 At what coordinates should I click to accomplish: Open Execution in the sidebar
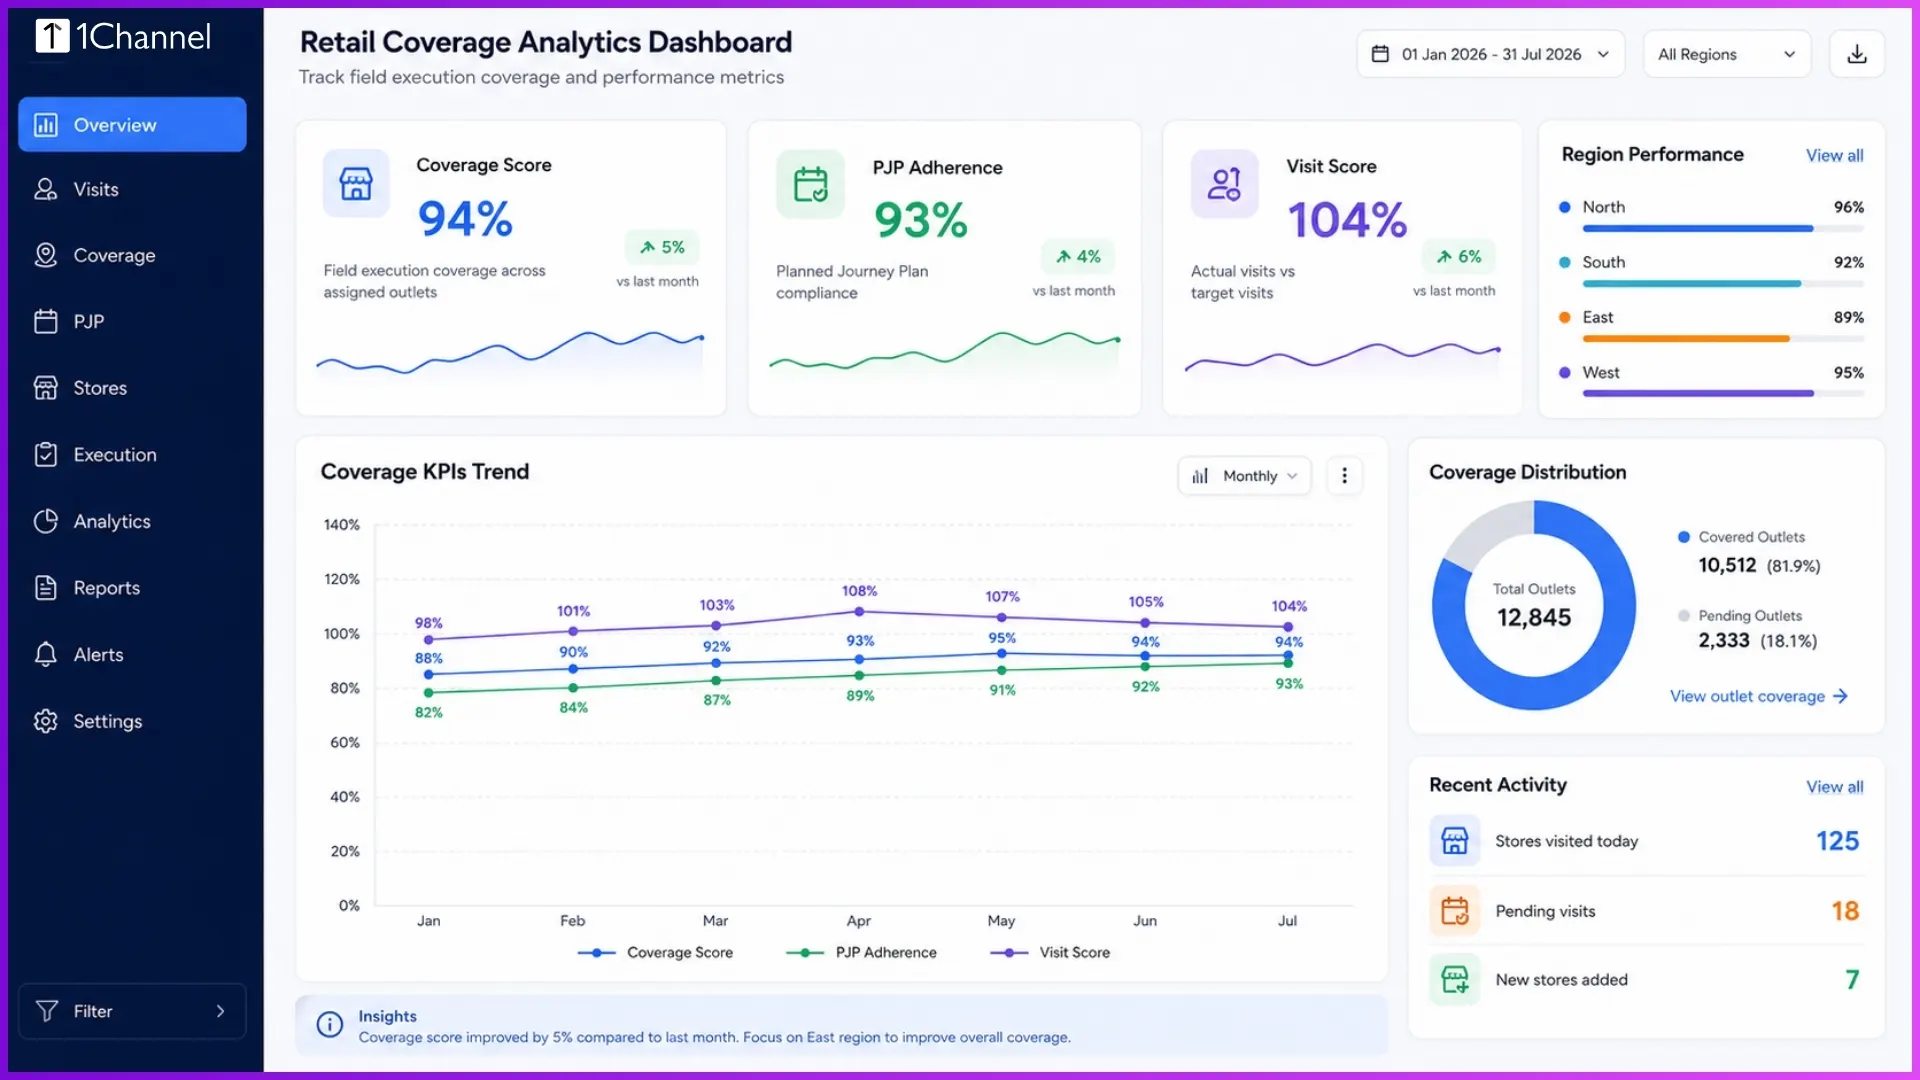pyautogui.click(x=132, y=454)
